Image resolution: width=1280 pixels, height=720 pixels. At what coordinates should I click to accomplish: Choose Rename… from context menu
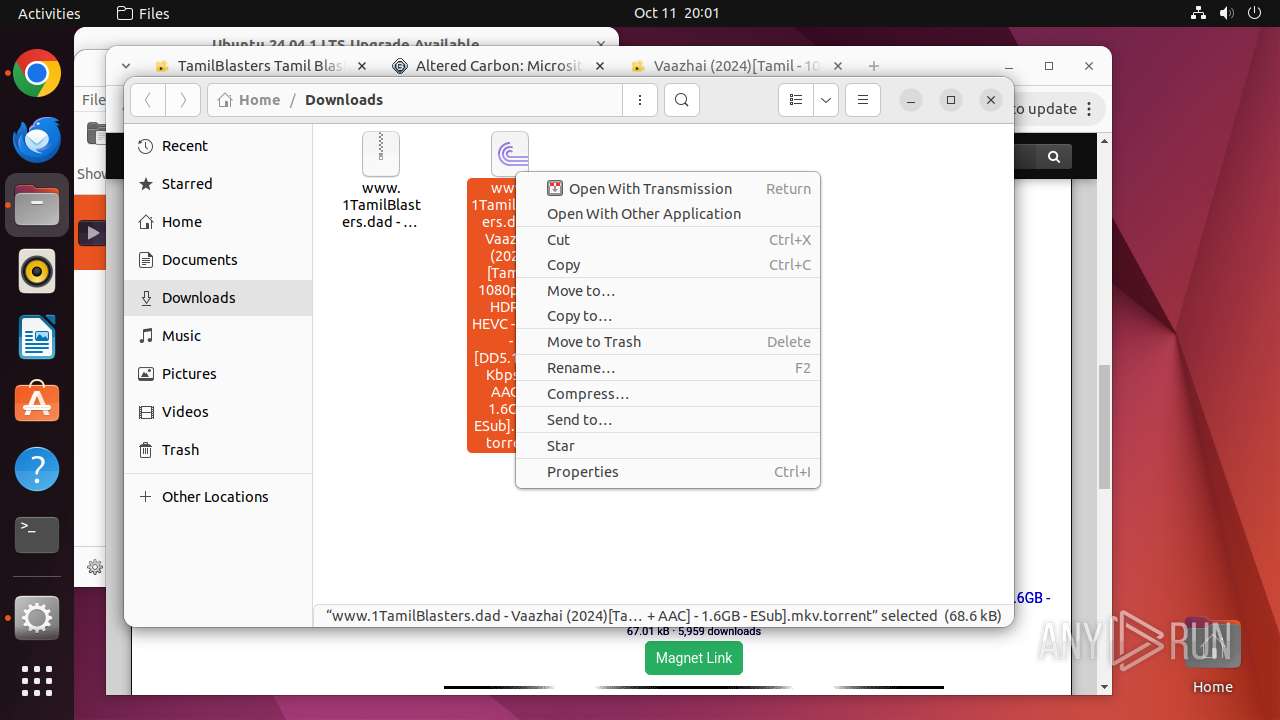coord(668,368)
